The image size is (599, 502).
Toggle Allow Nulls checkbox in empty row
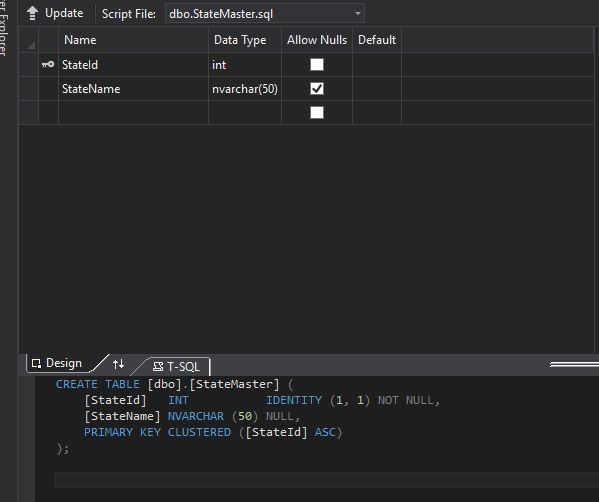click(x=317, y=113)
